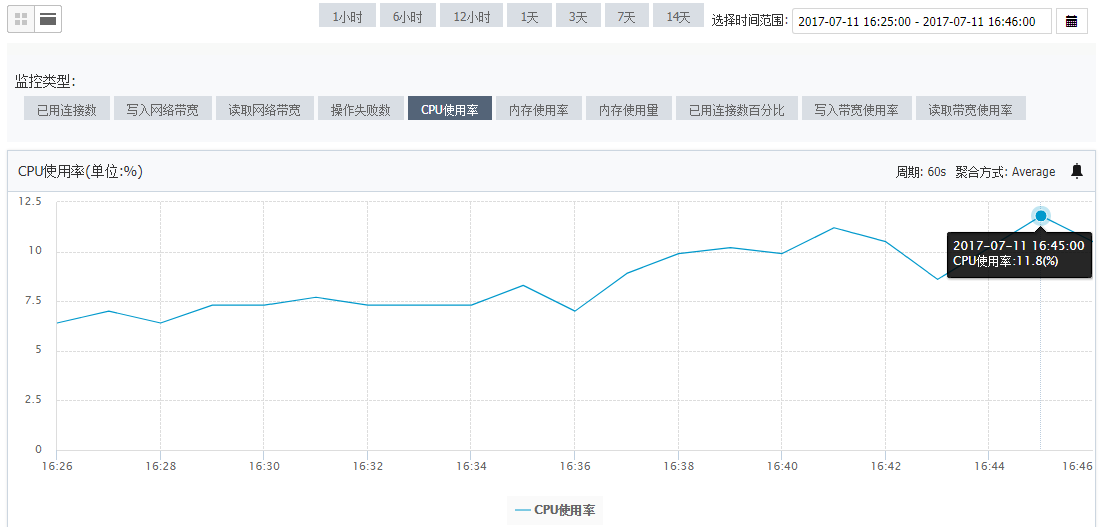Open the 内存使用量 monitoring tab
This screenshot has height=527, width=1110.
(x=629, y=110)
